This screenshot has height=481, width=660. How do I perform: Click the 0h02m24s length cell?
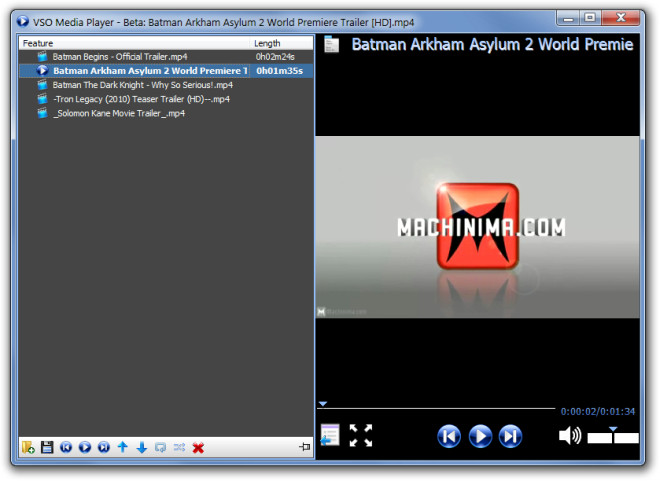[x=275, y=57]
